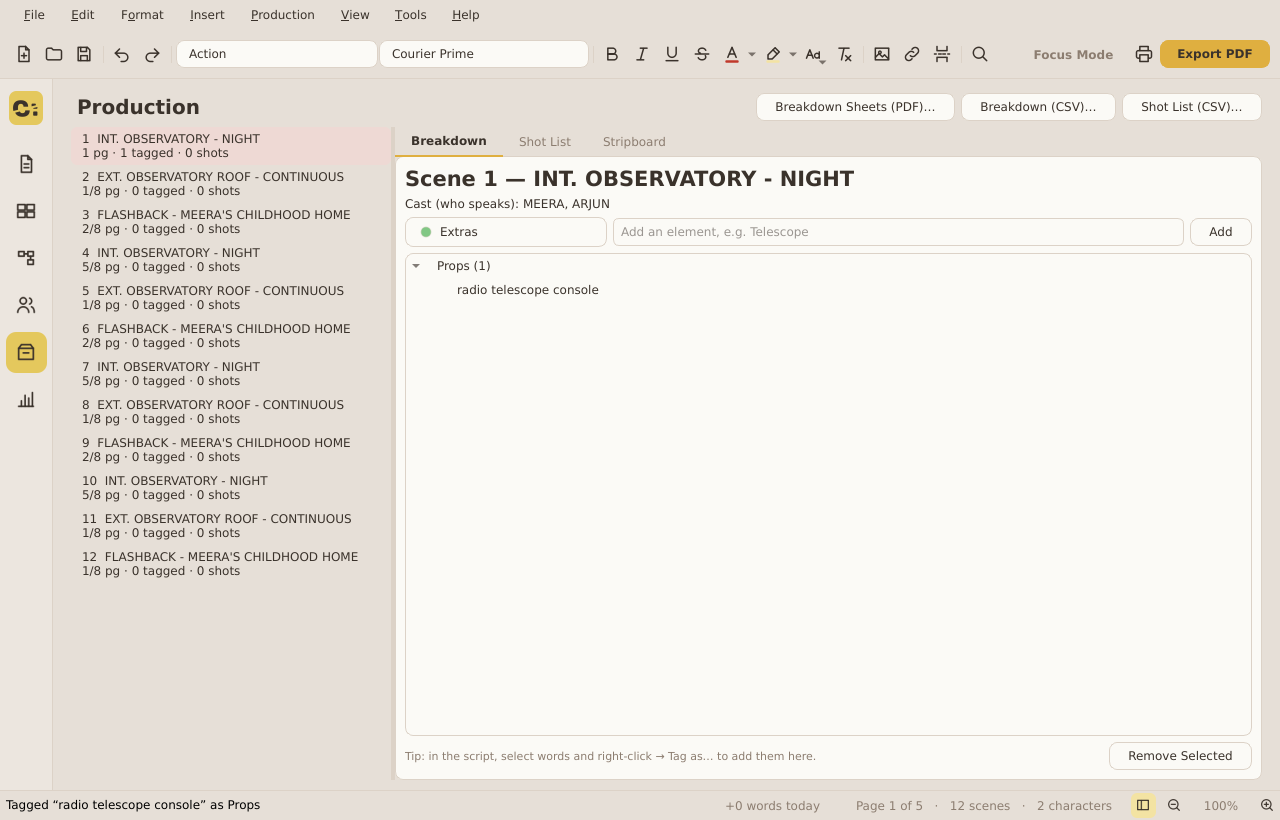Viewport: 1280px width, 820px height.
Task: Open the Characters view in sidebar
Action: pyautogui.click(x=26, y=305)
